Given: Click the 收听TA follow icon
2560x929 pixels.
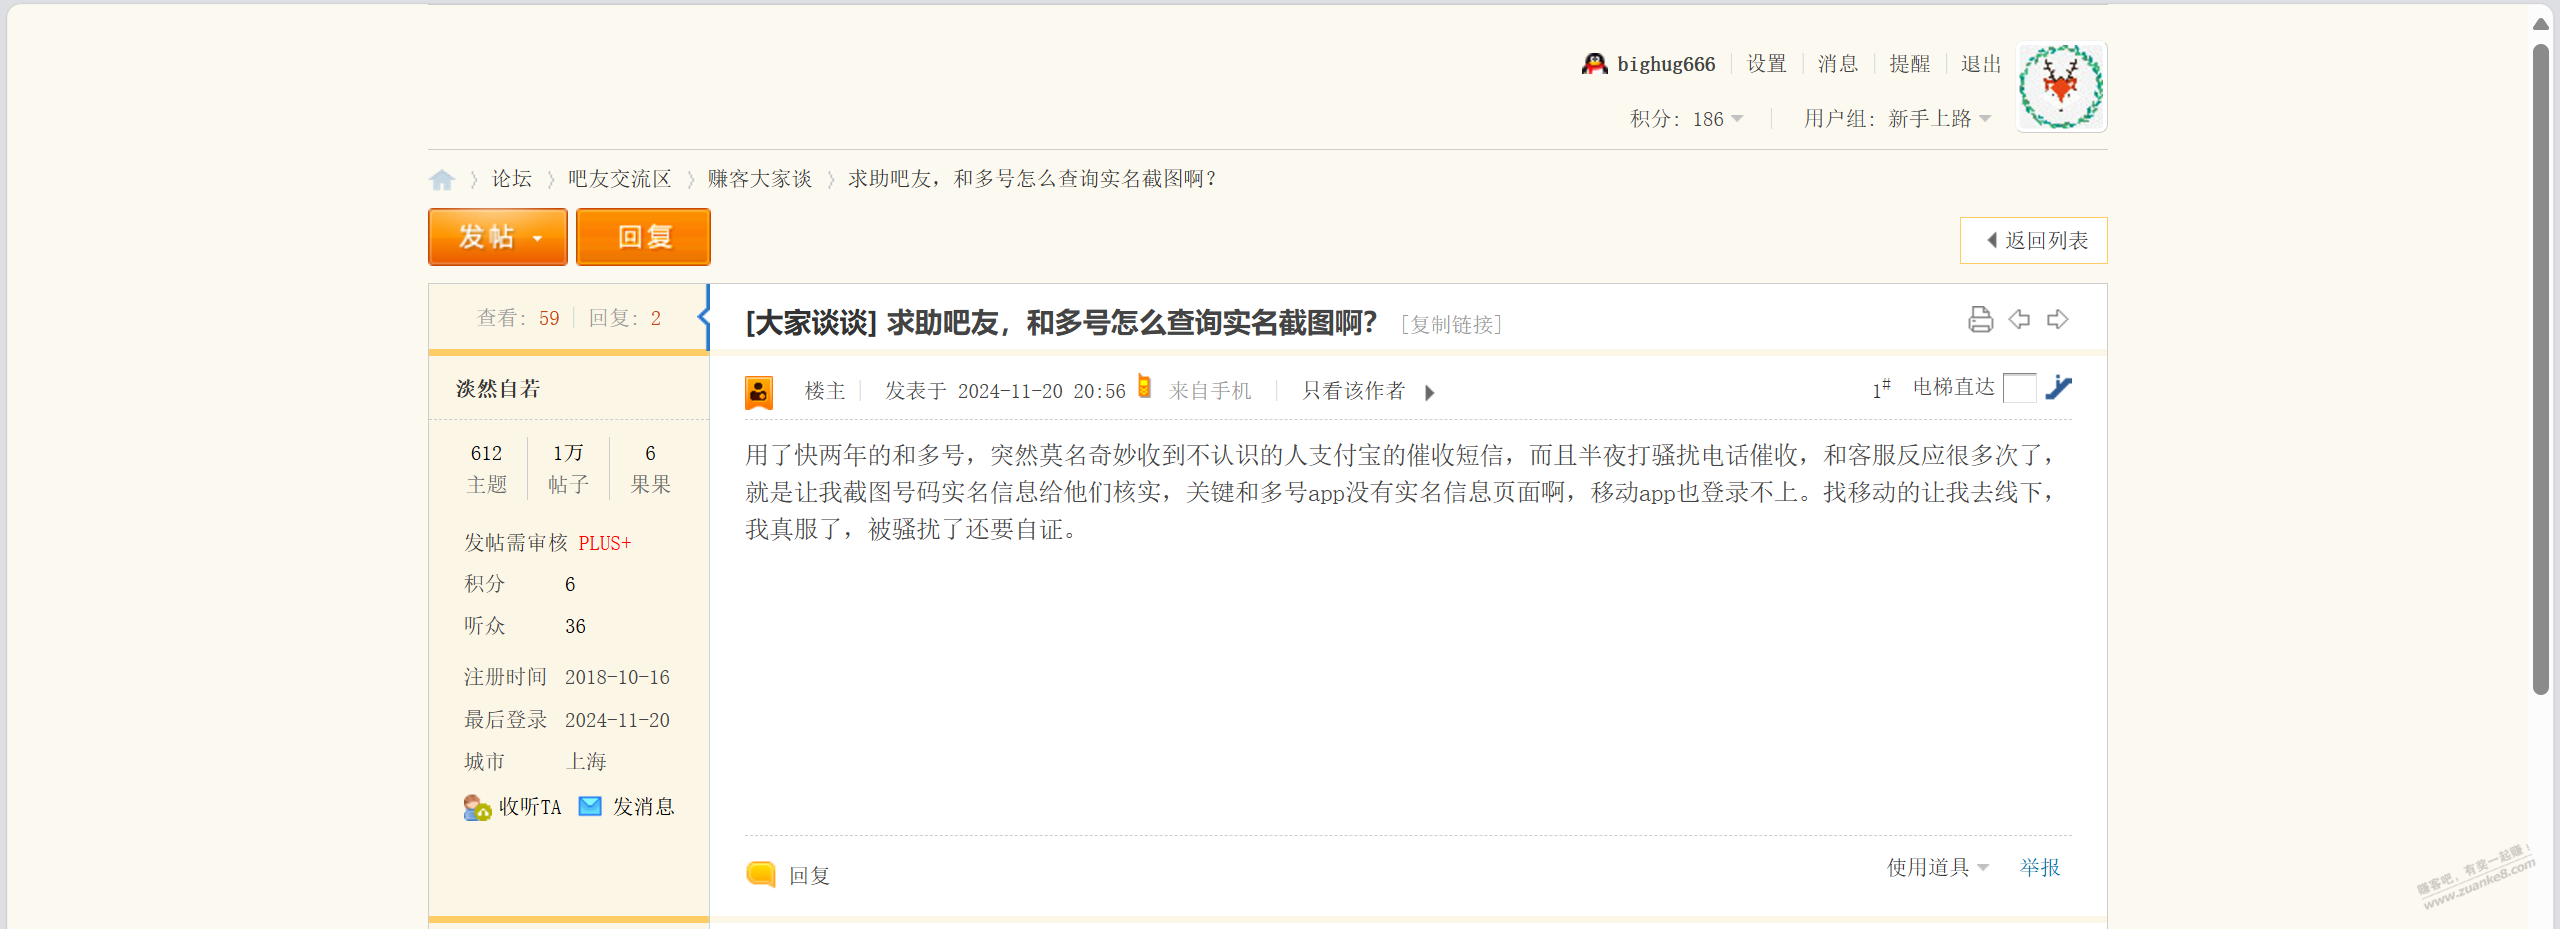Looking at the screenshot, I should 477,807.
